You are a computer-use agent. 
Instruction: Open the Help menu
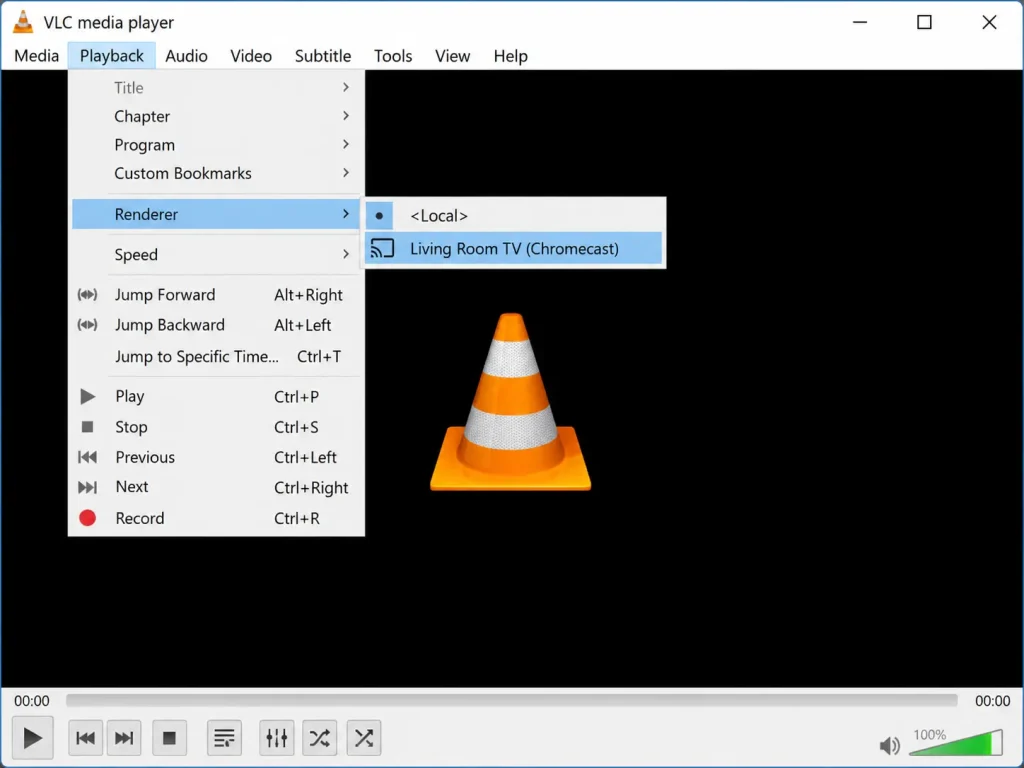(x=510, y=56)
